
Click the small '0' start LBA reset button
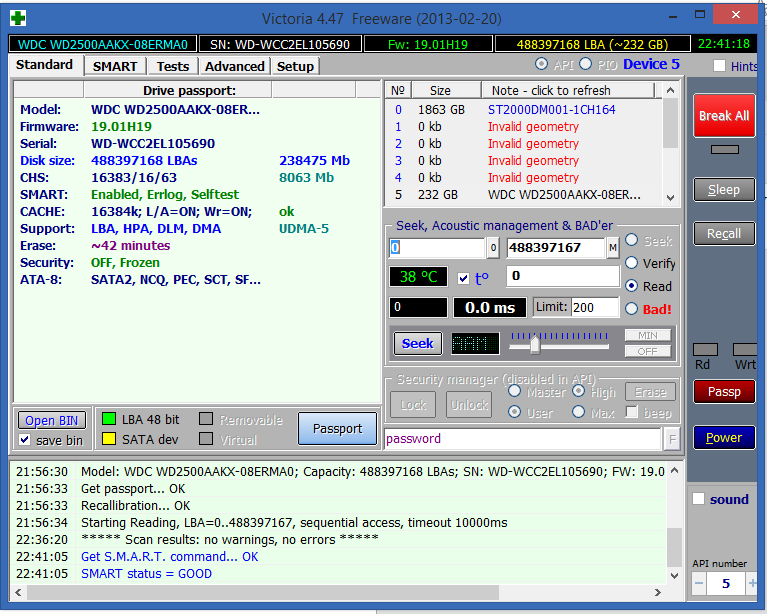click(493, 248)
